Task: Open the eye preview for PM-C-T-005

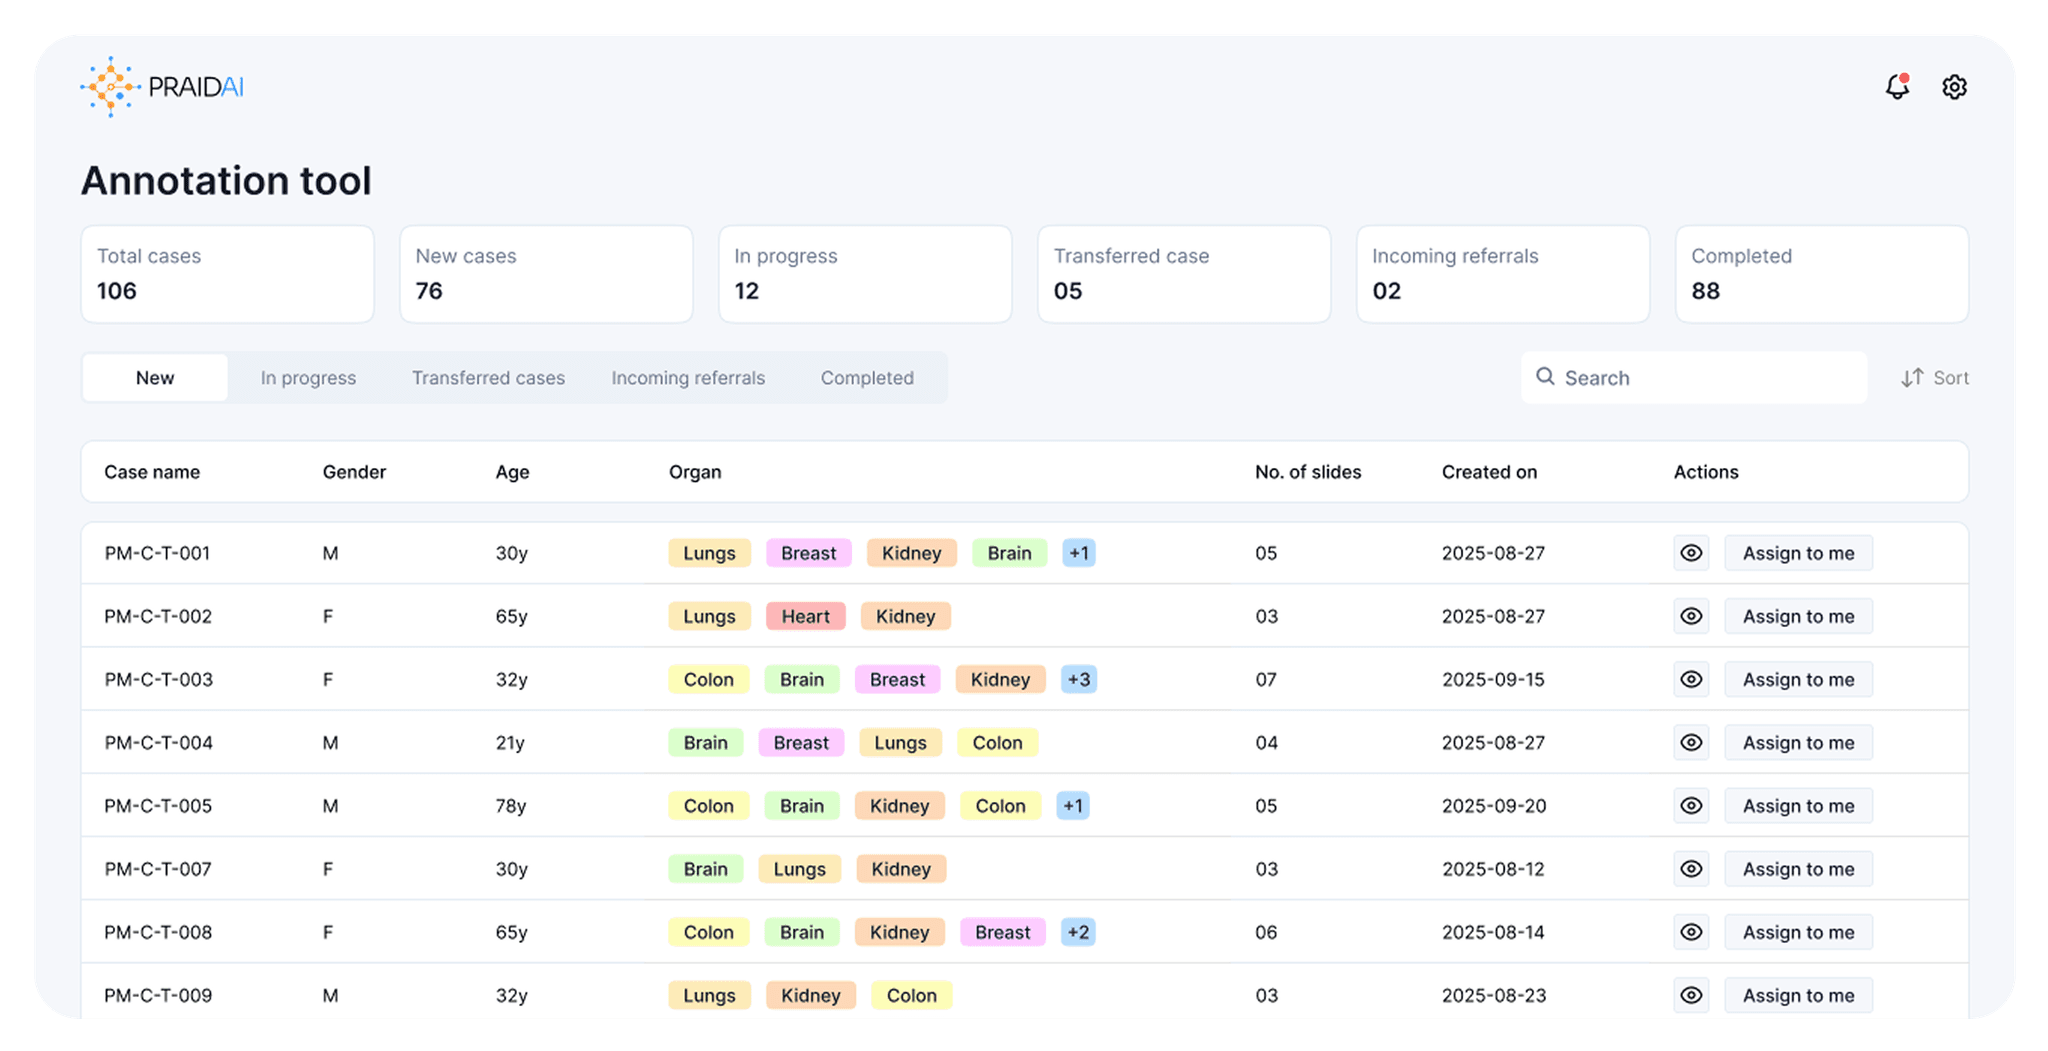Action: point(1691,805)
